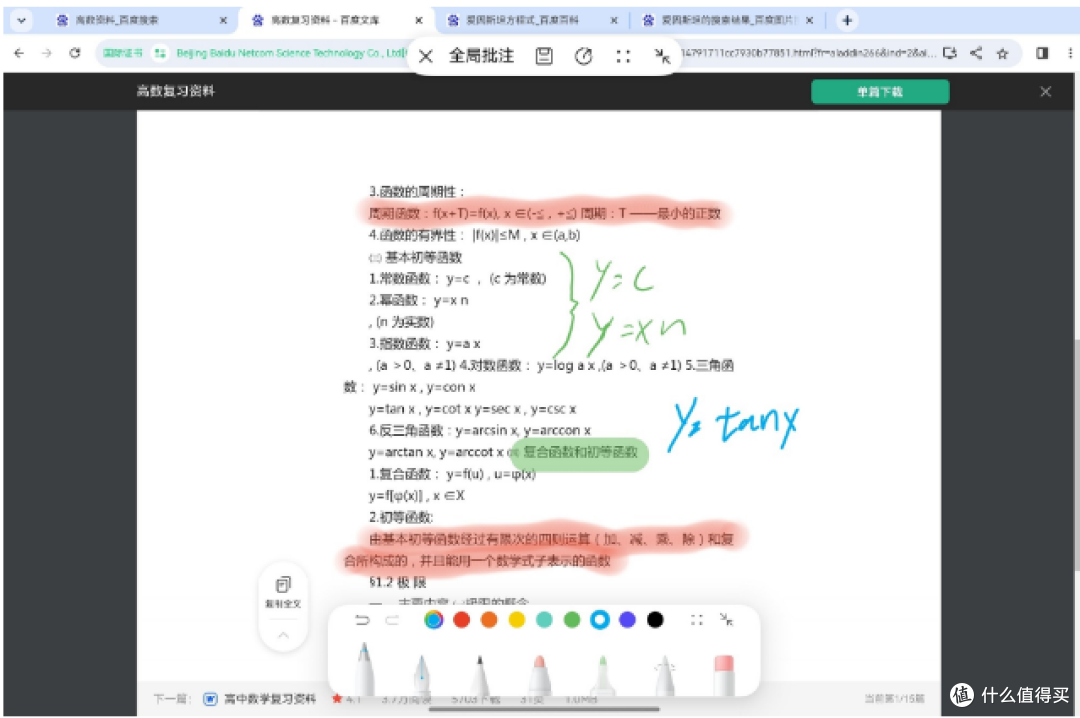Close the 全局批注 annotation bar
The width and height of the screenshot is (1080, 718).
(x=426, y=57)
